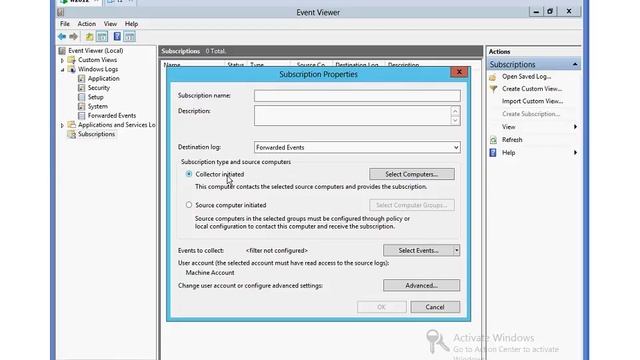Open the View menu in menu bar
640x360 pixels.
[x=110, y=24]
